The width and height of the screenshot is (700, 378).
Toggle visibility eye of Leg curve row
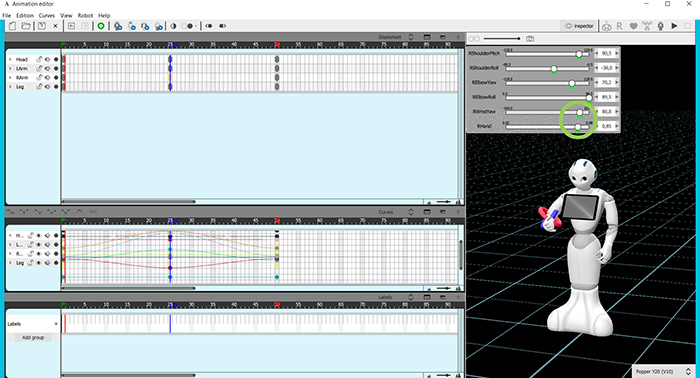39,263
